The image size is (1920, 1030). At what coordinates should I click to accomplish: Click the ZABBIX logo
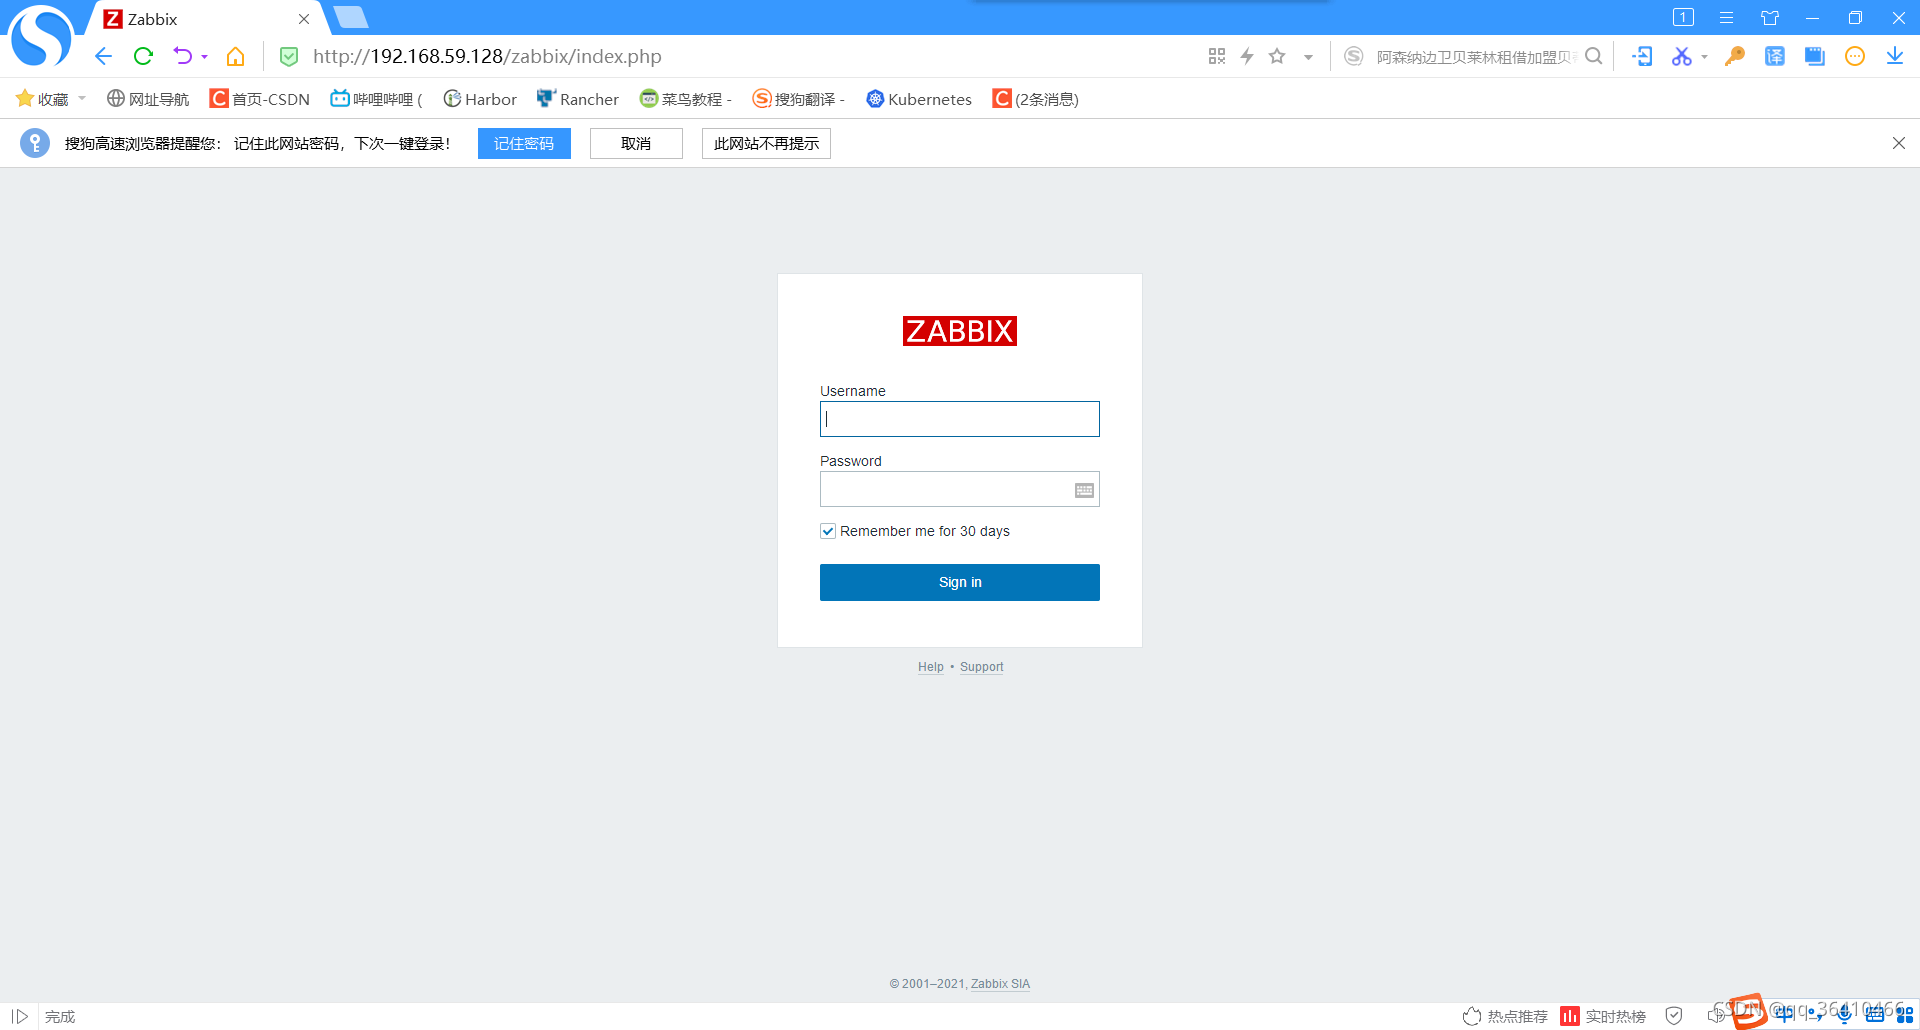(x=960, y=331)
